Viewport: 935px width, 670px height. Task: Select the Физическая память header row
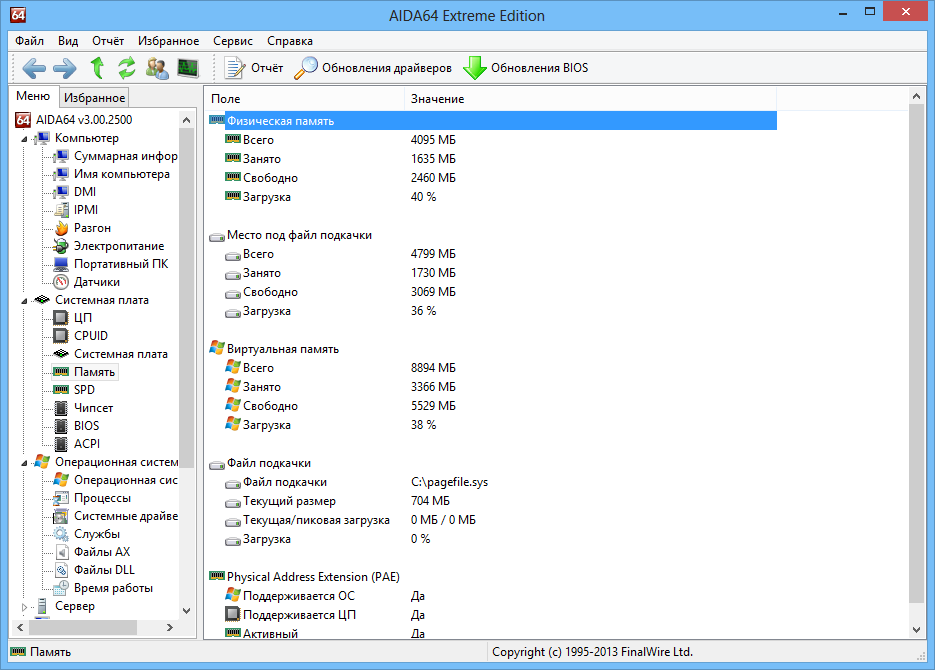click(491, 121)
